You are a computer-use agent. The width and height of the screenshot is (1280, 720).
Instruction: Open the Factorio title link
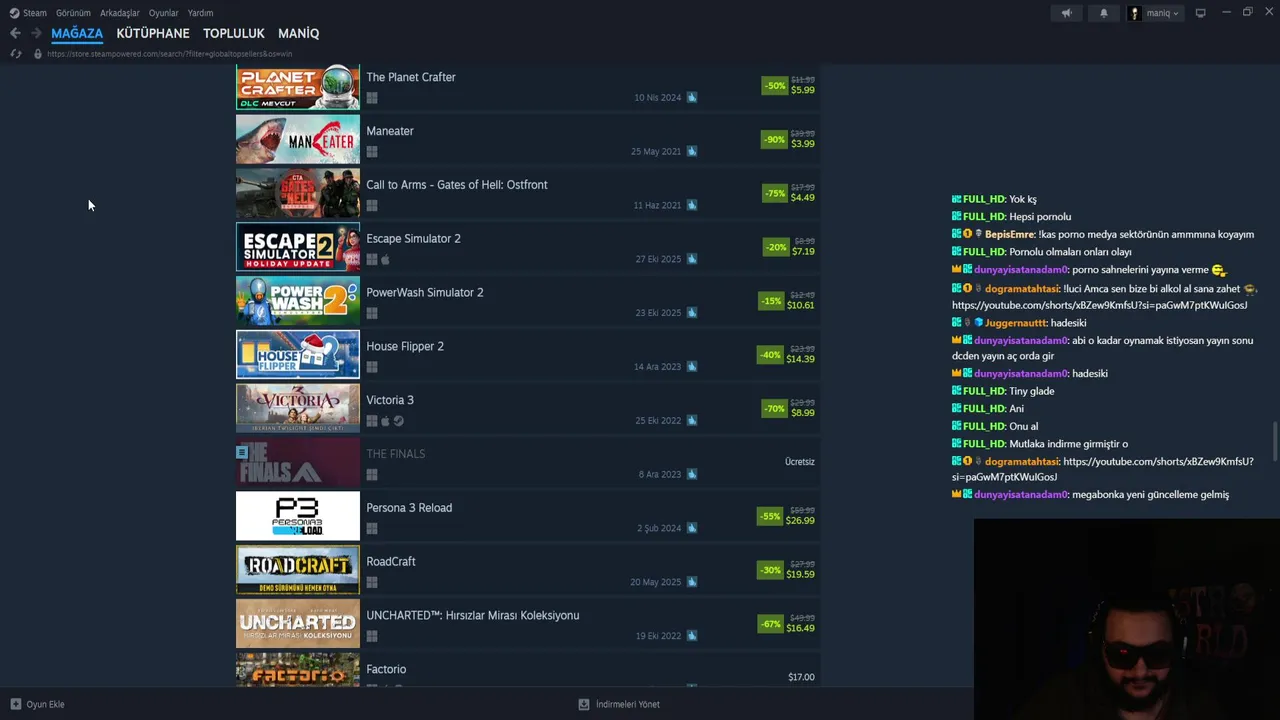click(x=386, y=669)
